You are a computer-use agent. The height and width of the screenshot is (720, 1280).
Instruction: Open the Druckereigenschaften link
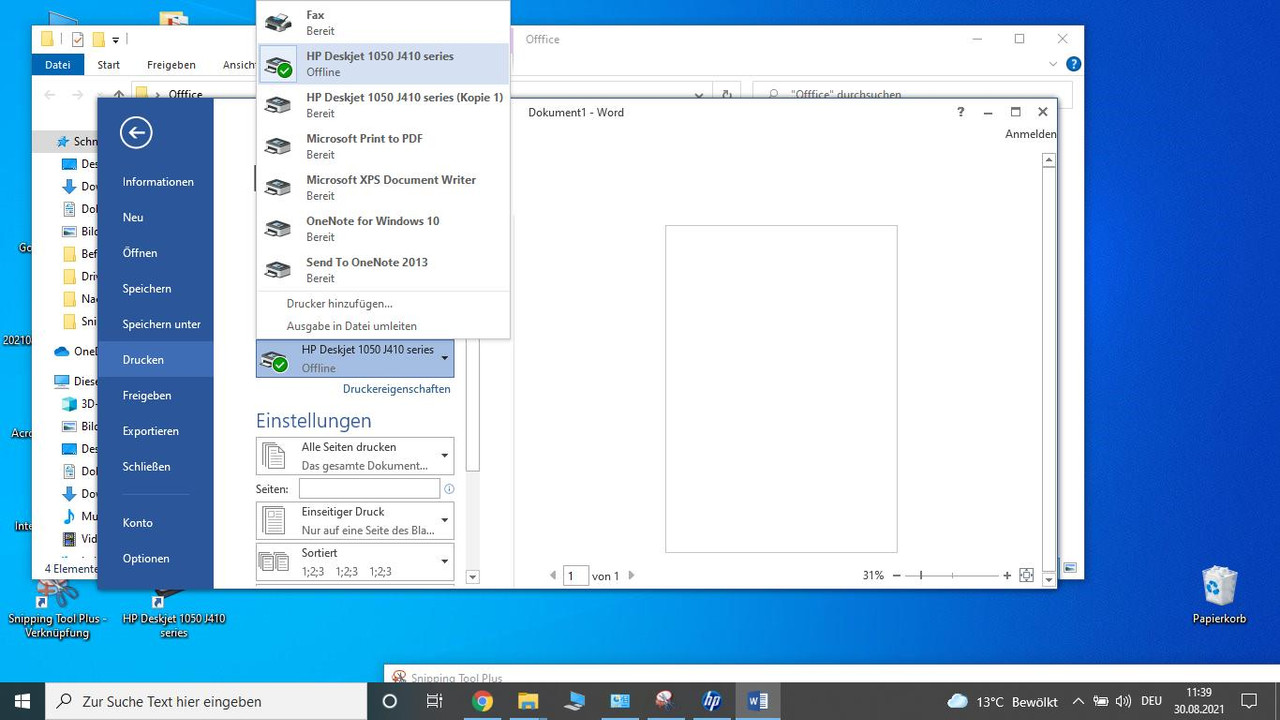coord(397,389)
